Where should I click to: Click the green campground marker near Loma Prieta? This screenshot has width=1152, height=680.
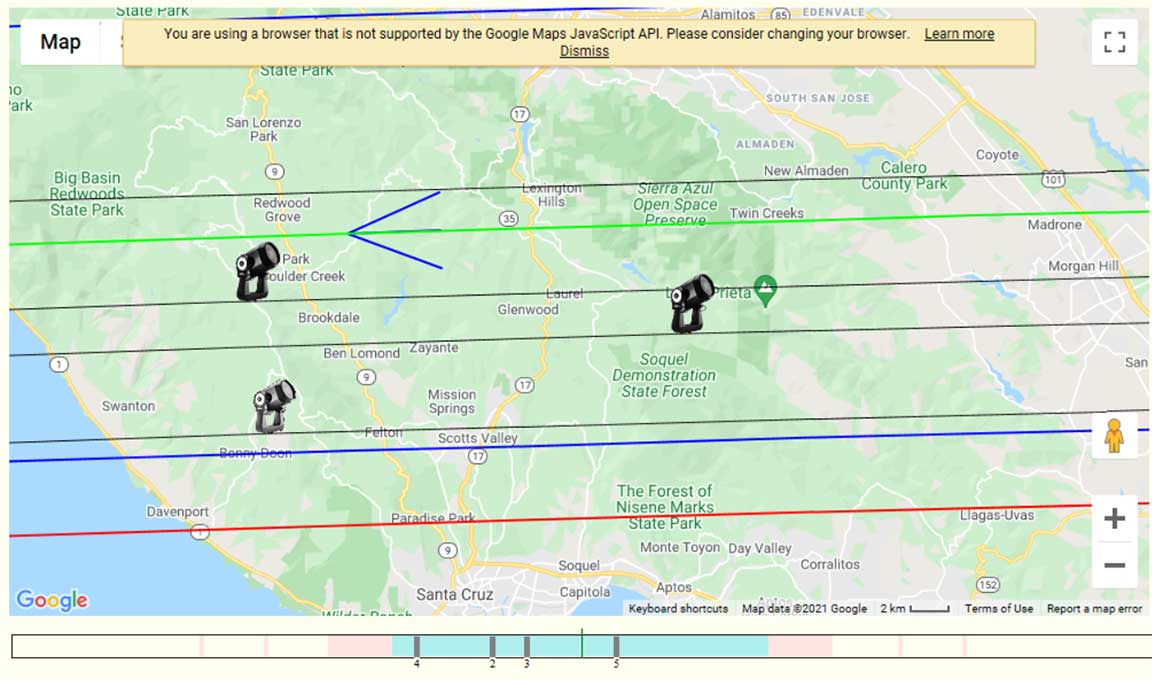[x=765, y=292]
